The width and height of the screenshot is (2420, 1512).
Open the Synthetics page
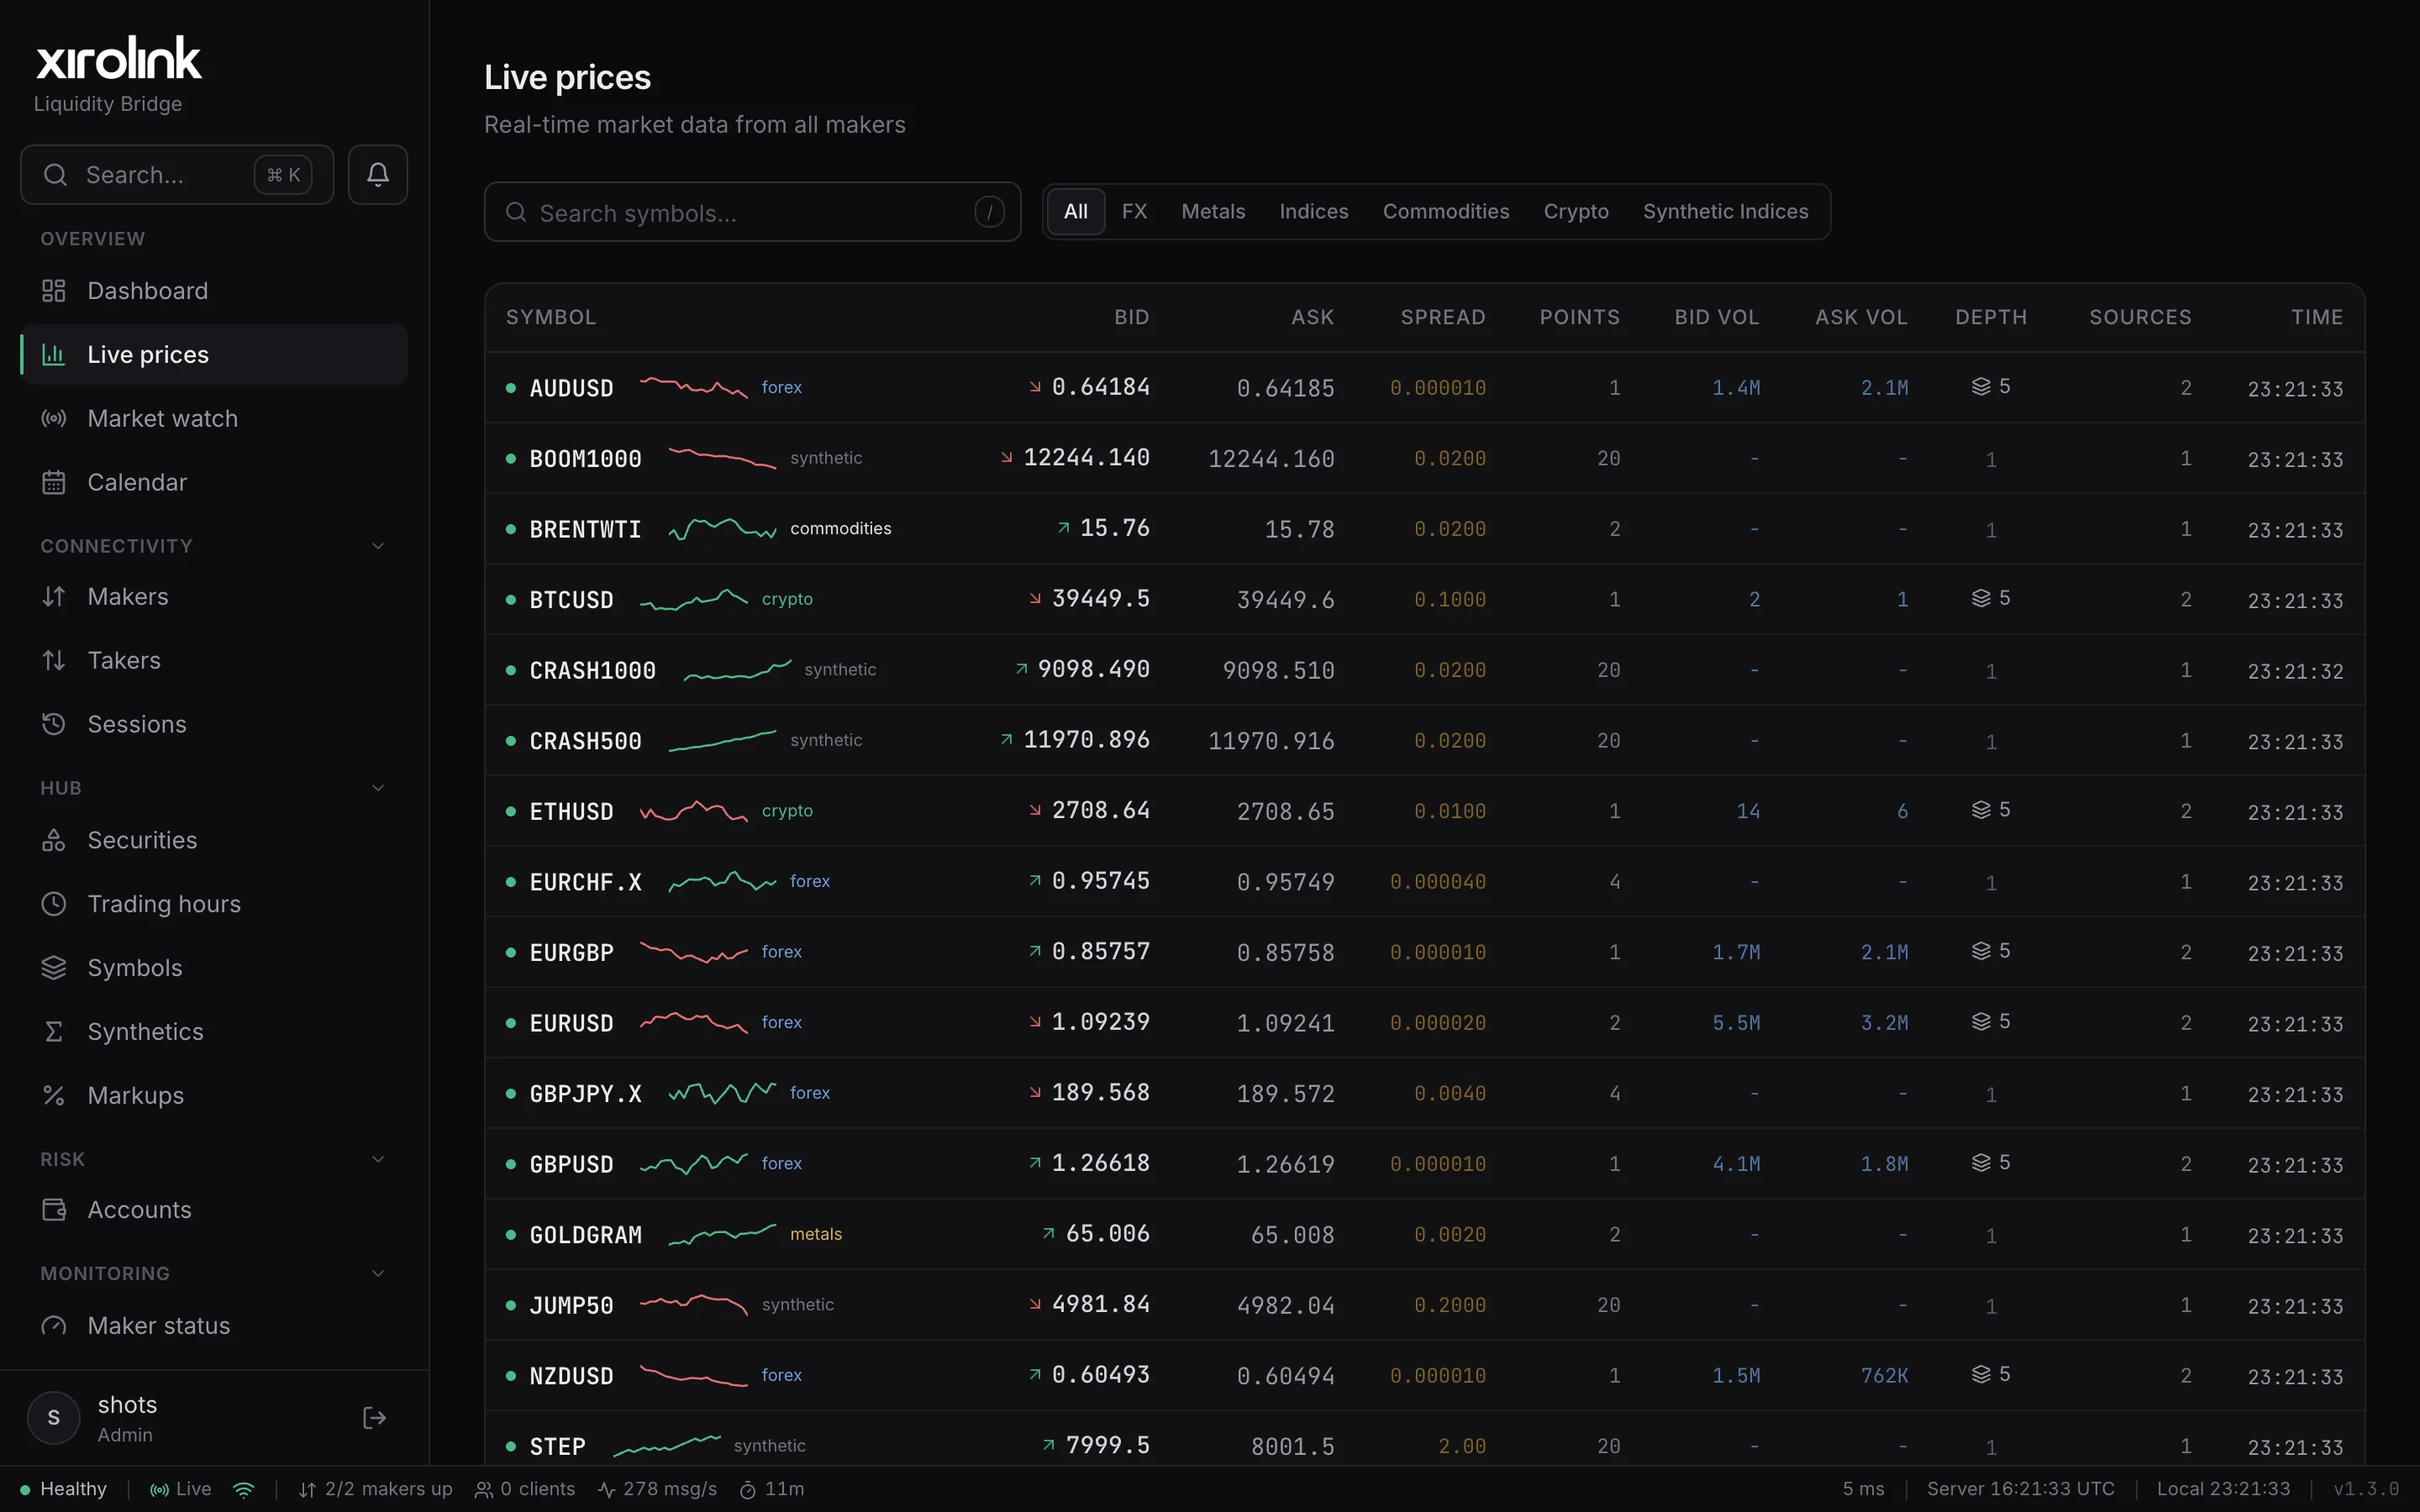point(214,1031)
